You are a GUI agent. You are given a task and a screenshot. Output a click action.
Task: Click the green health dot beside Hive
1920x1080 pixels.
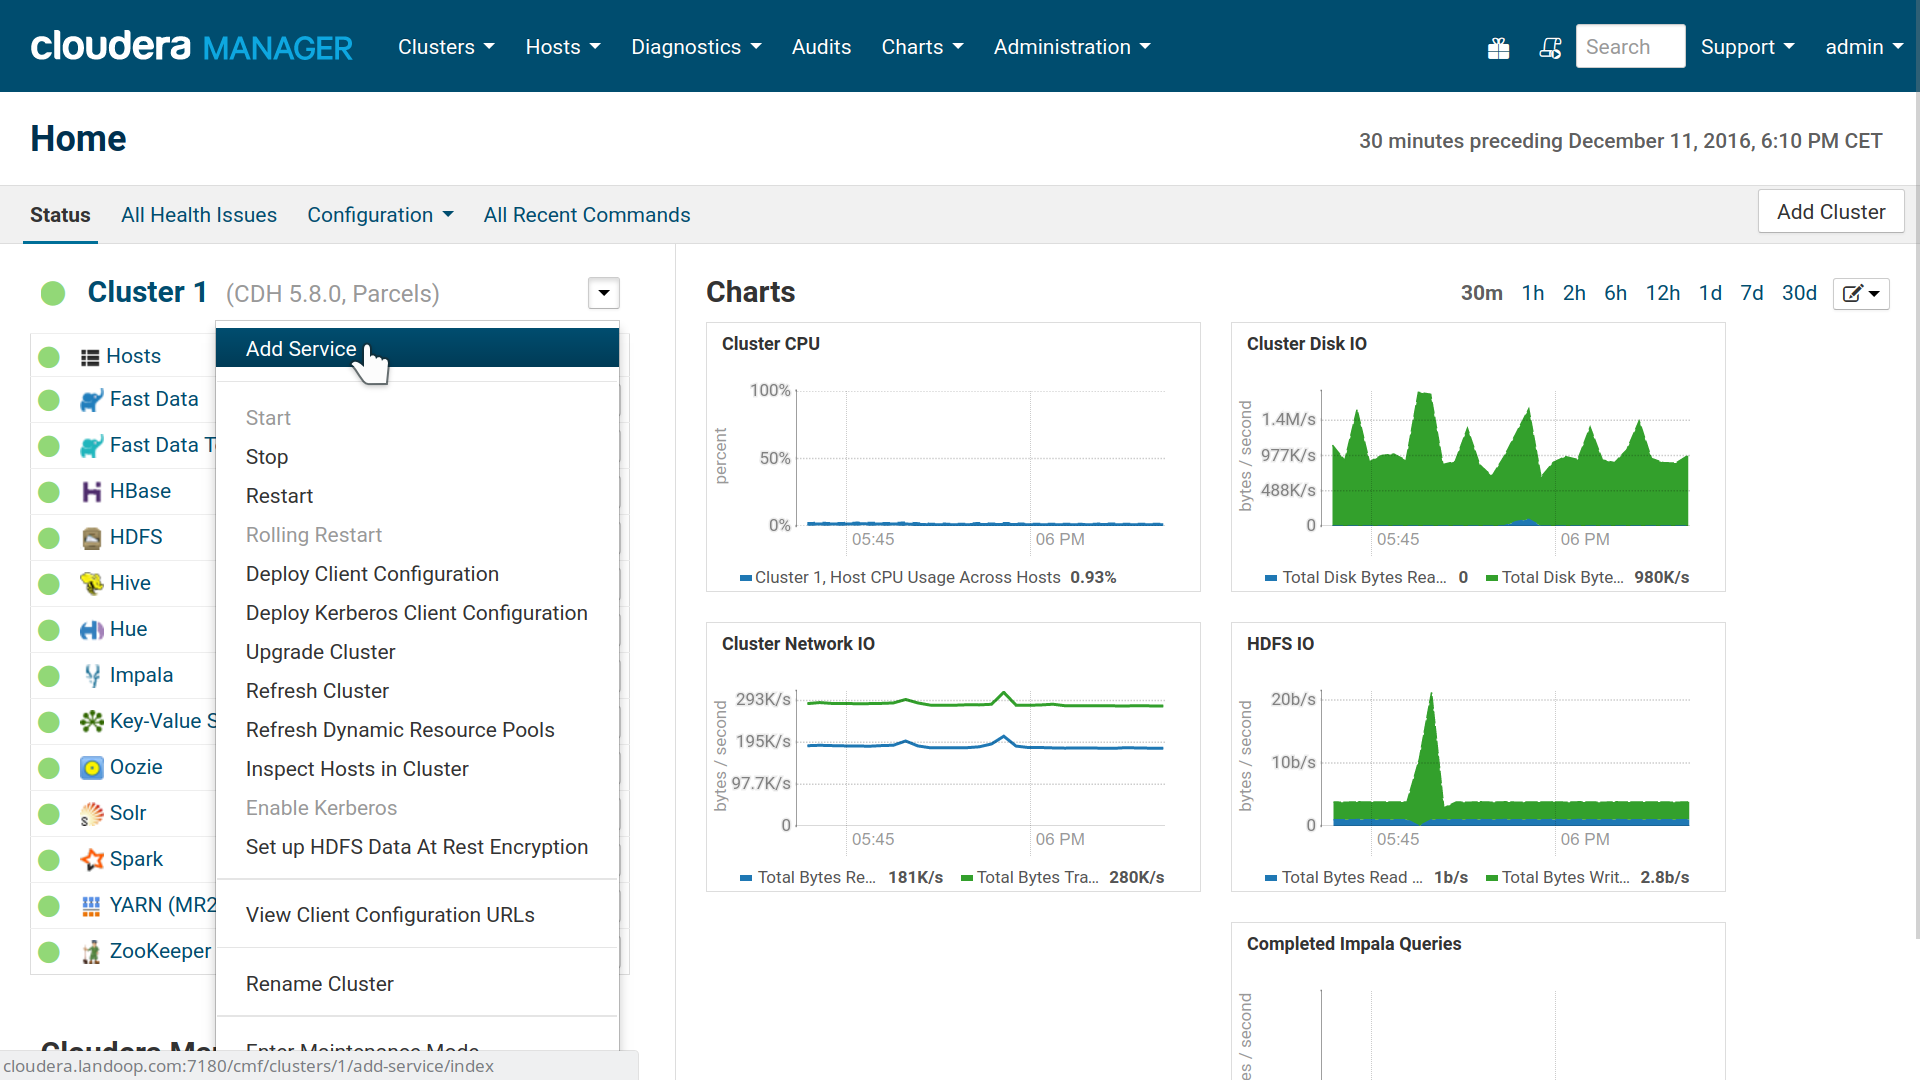(x=49, y=584)
